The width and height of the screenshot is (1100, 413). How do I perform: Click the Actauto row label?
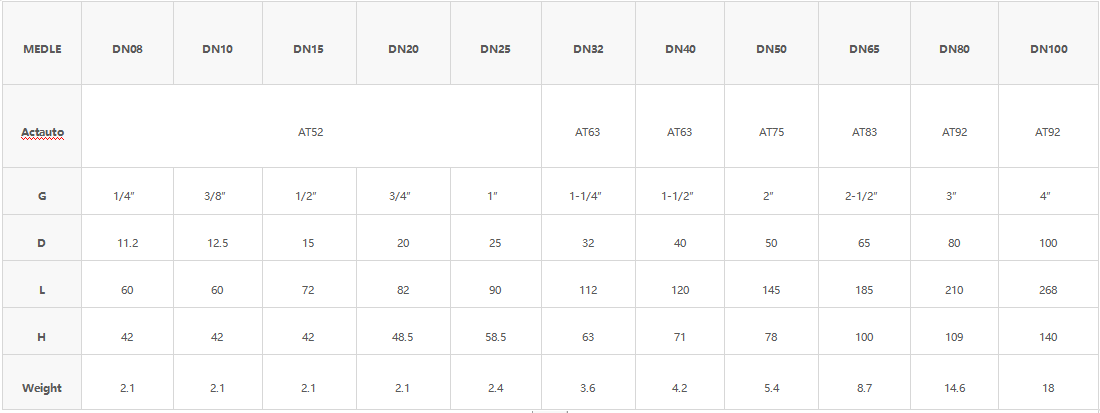pos(42,133)
